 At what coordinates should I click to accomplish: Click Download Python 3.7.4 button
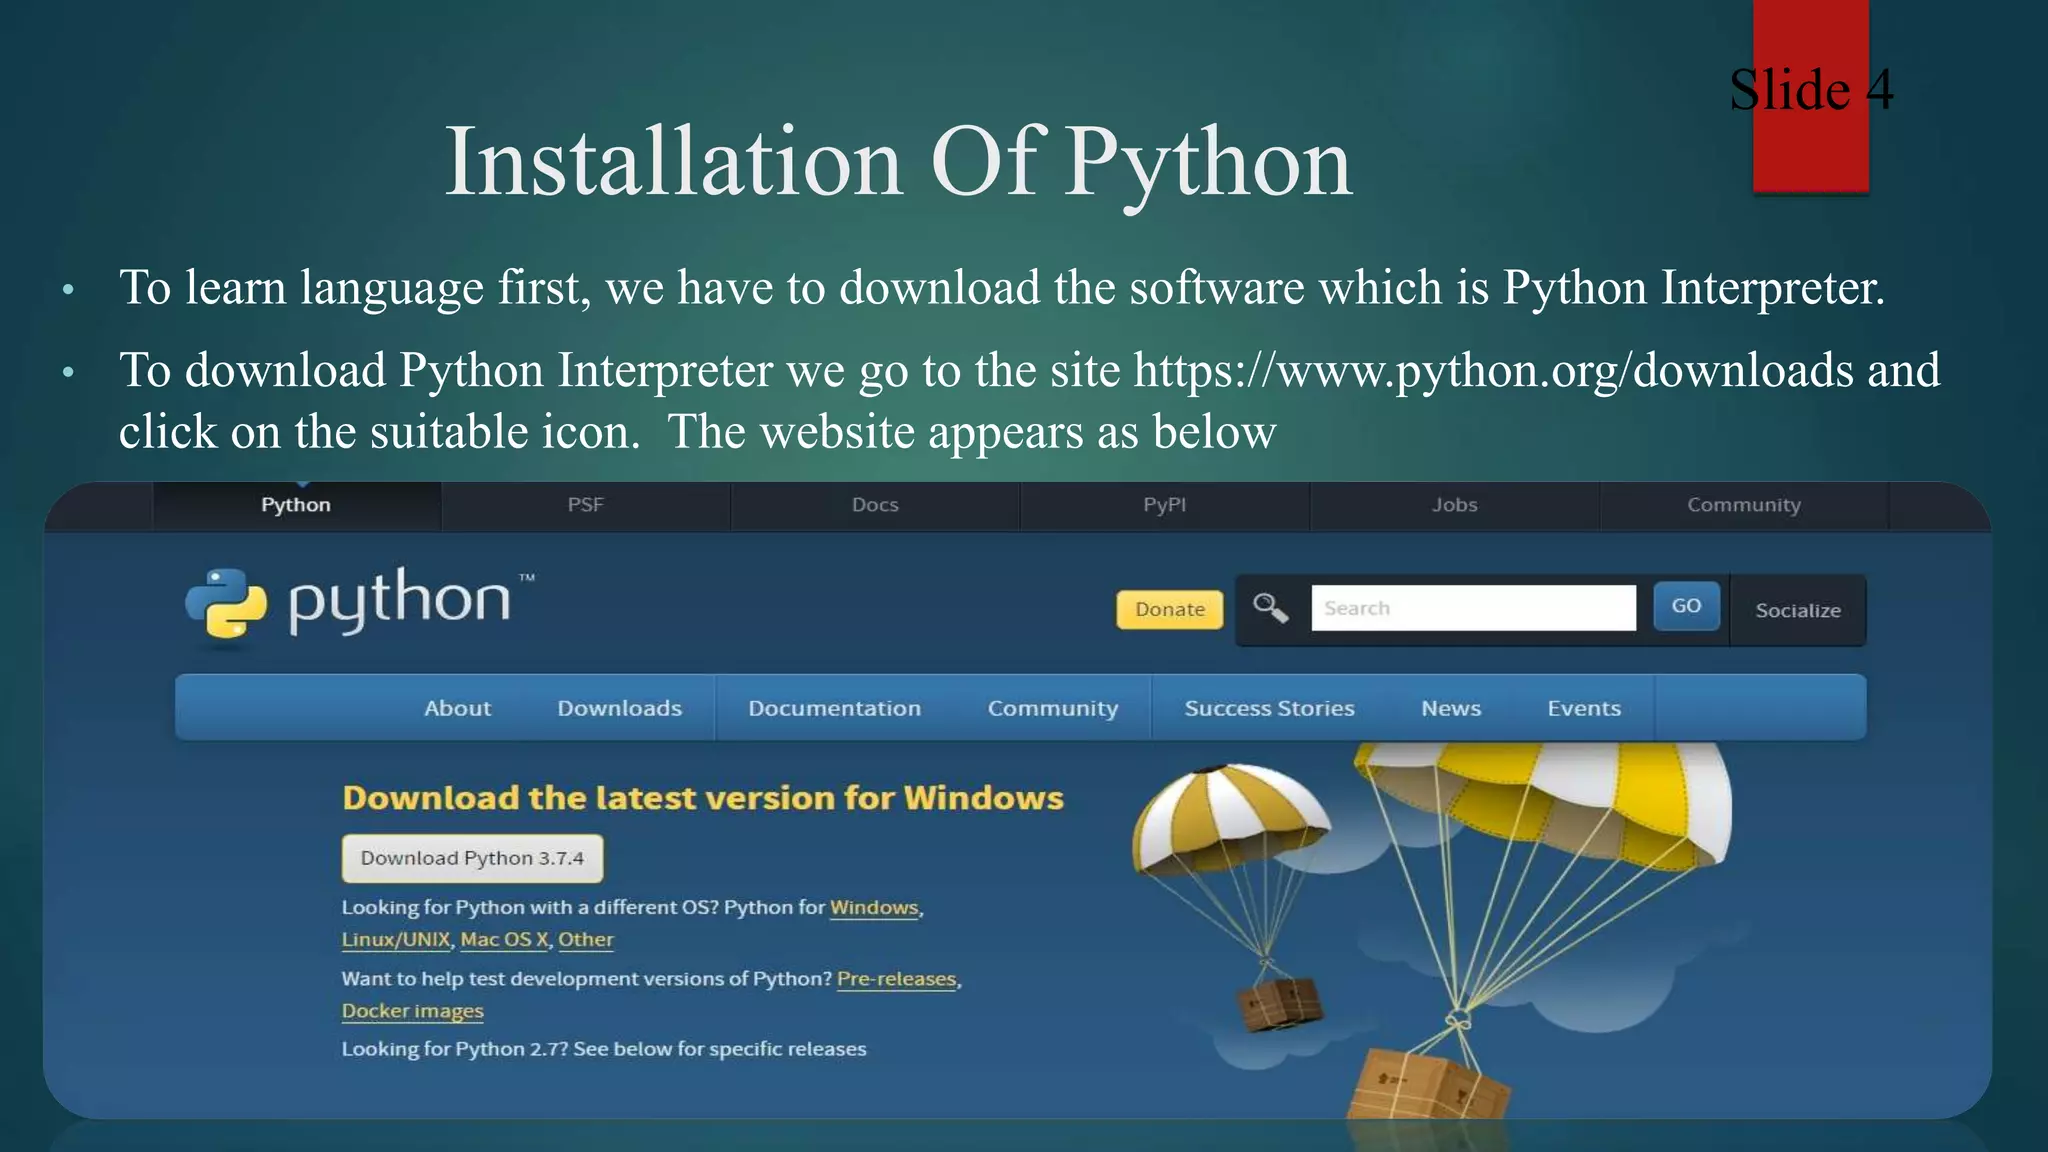(x=472, y=858)
